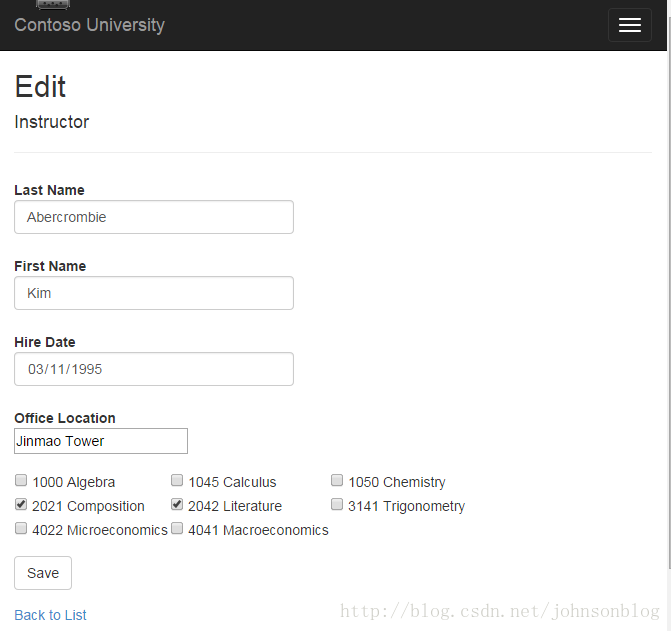Click the 1000 Algebra label text

tap(74, 482)
